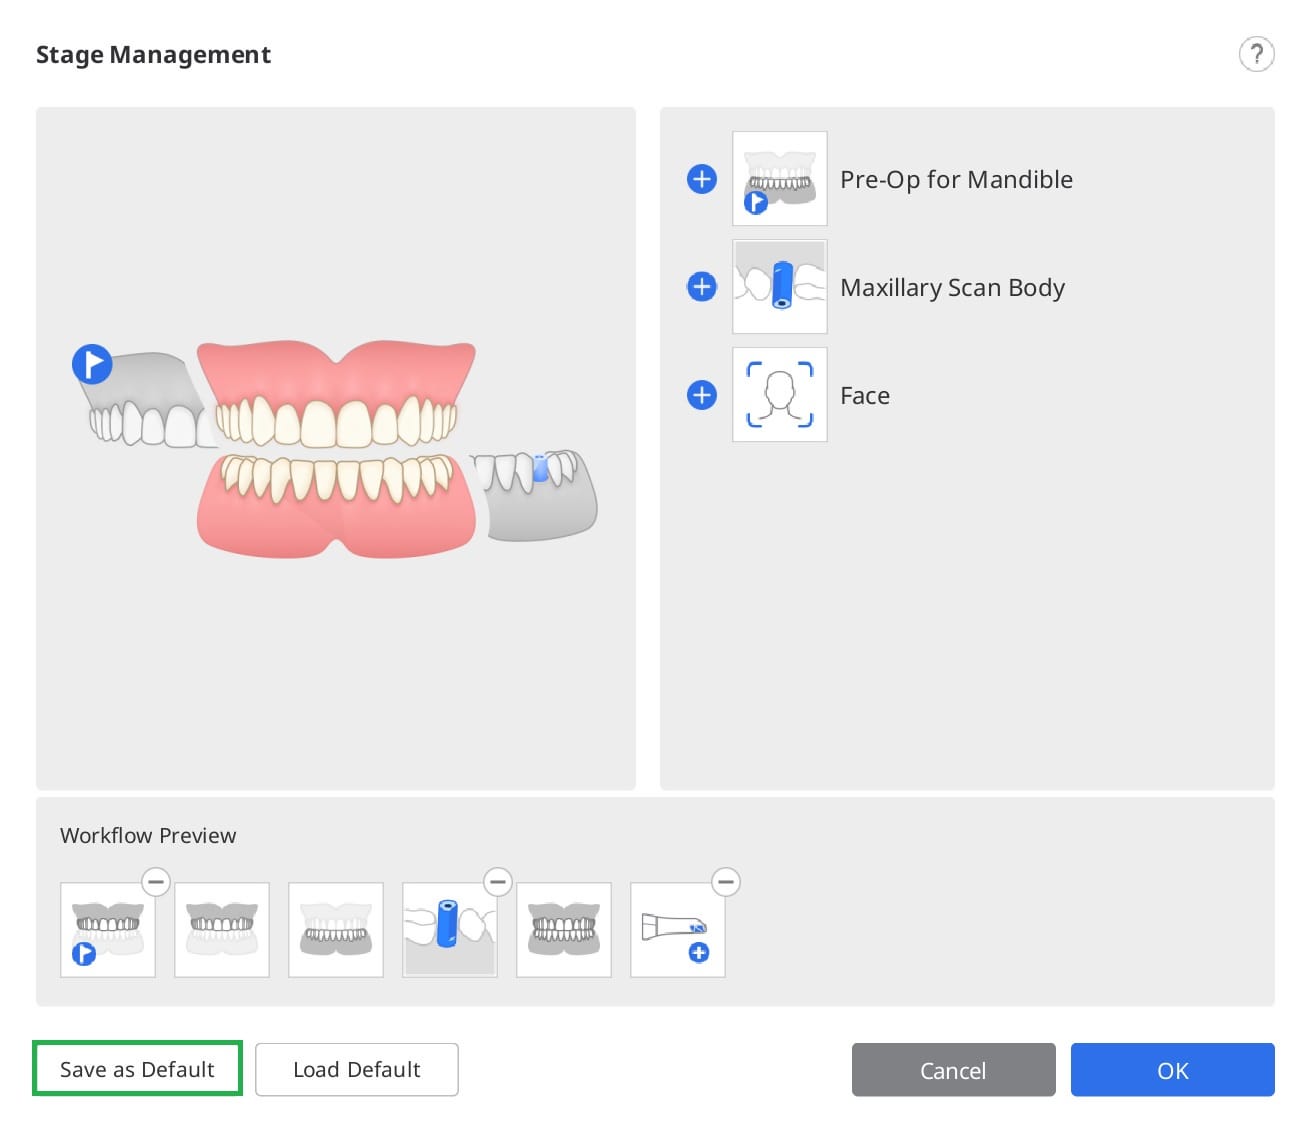Click the Workflow Preview heading
The height and width of the screenshot is (1133, 1311).
[x=148, y=836]
